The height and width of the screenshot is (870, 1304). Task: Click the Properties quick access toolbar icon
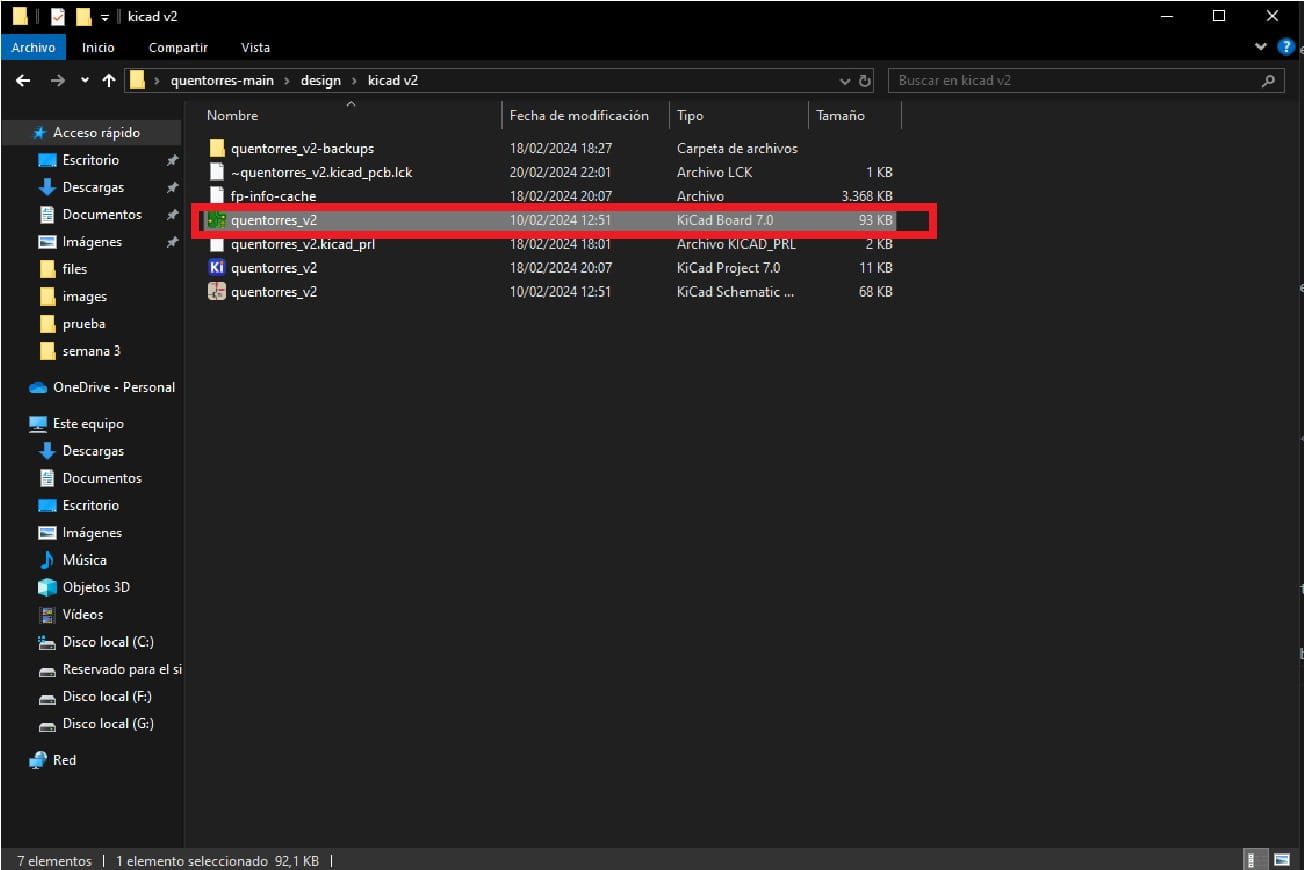(58, 17)
